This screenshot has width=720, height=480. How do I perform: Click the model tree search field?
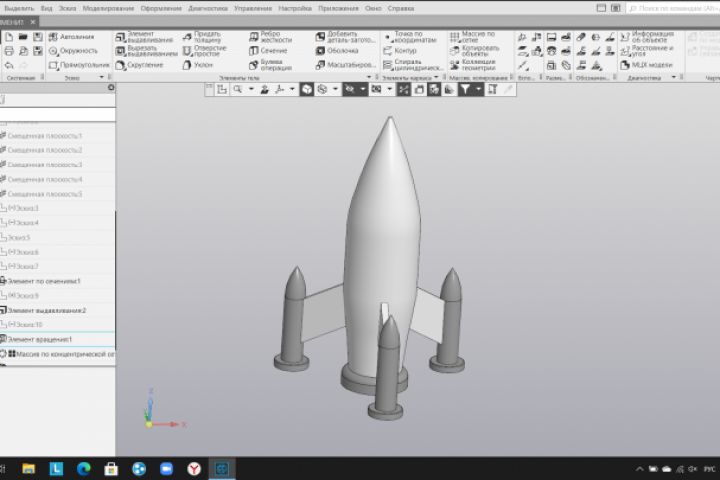tap(57, 114)
